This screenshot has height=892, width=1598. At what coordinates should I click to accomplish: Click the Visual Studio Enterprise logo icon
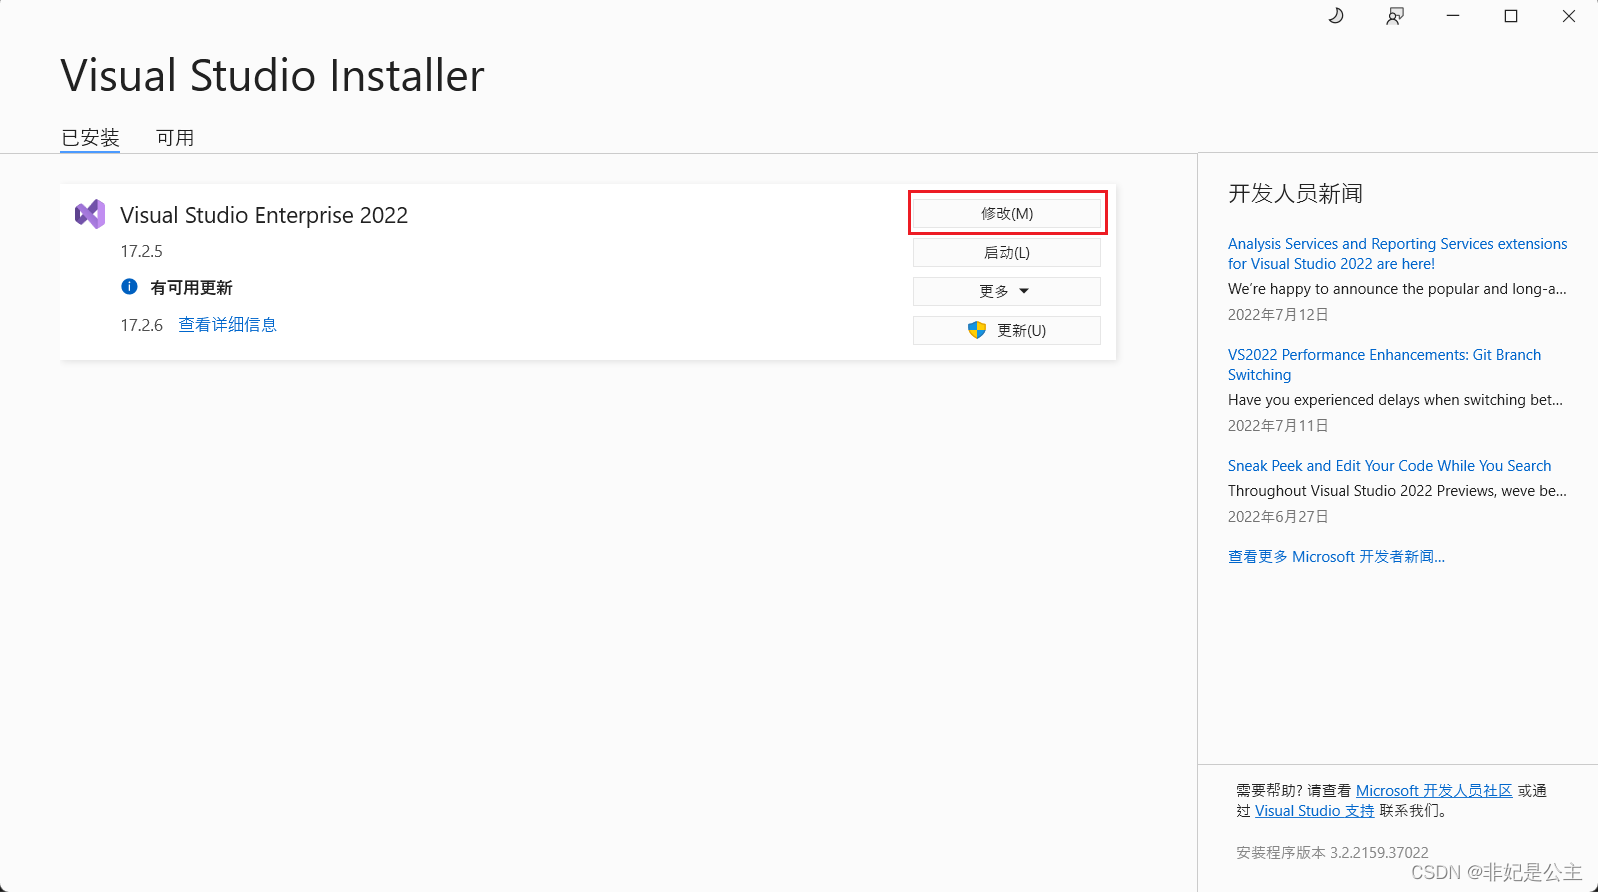pyautogui.click(x=90, y=214)
